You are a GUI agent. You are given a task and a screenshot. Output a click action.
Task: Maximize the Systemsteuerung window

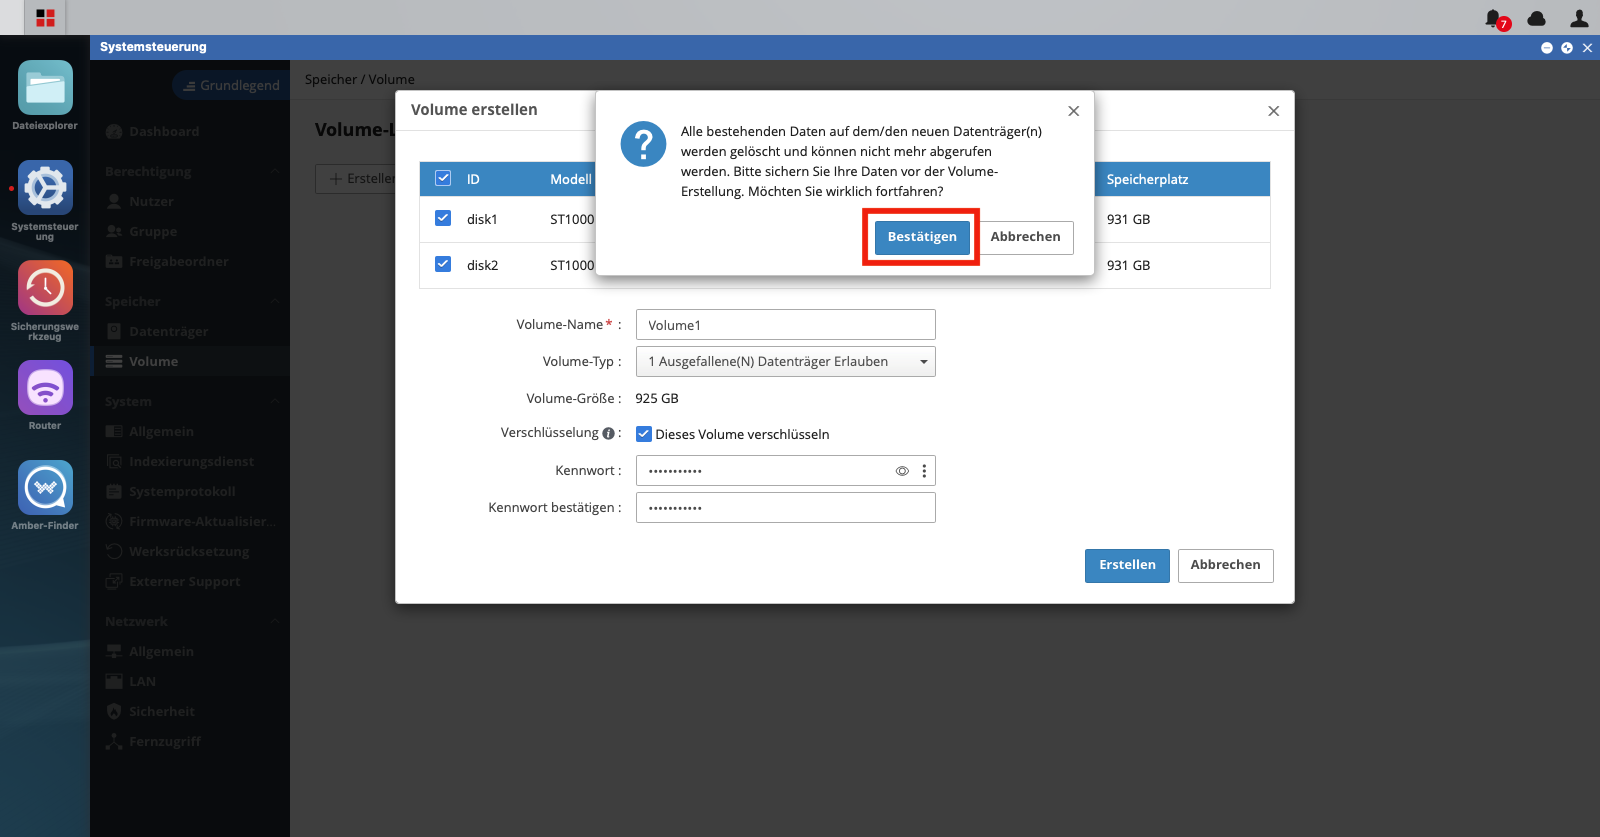coord(1567,48)
